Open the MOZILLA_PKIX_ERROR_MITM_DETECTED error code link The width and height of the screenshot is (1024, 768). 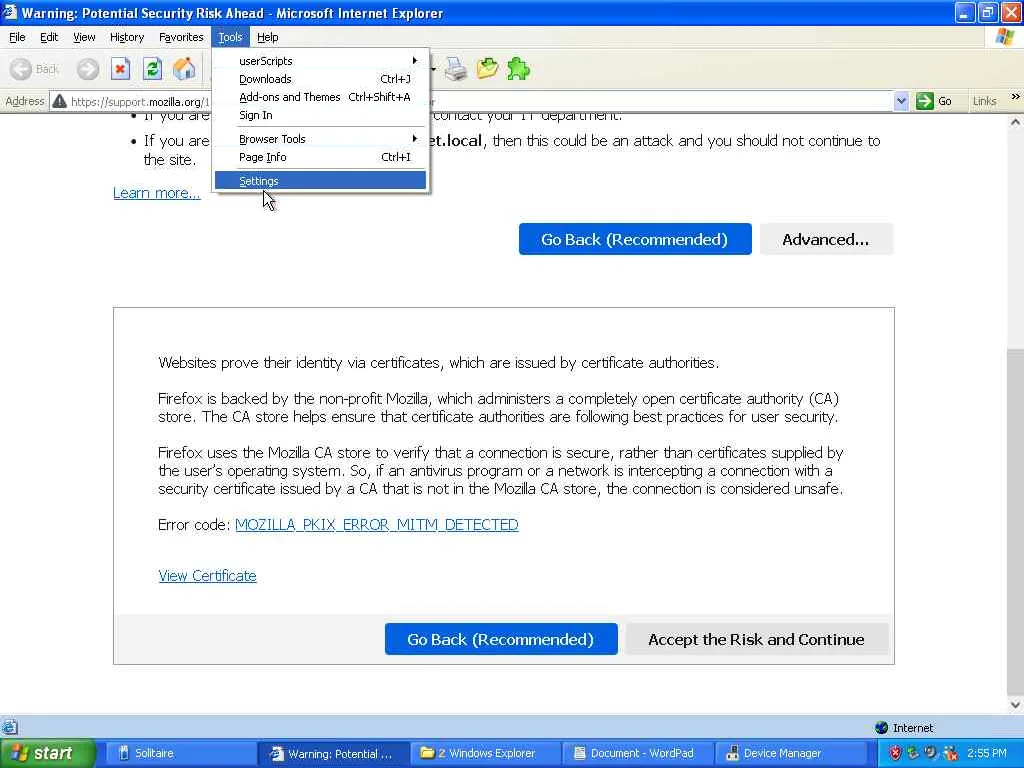[x=377, y=524]
